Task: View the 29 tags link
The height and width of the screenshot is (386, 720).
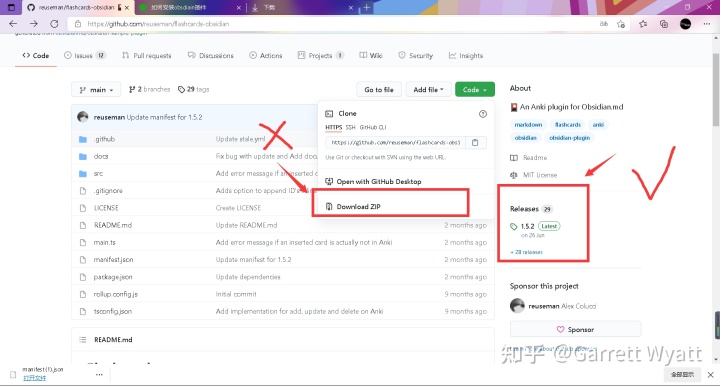Action: click(194, 90)
